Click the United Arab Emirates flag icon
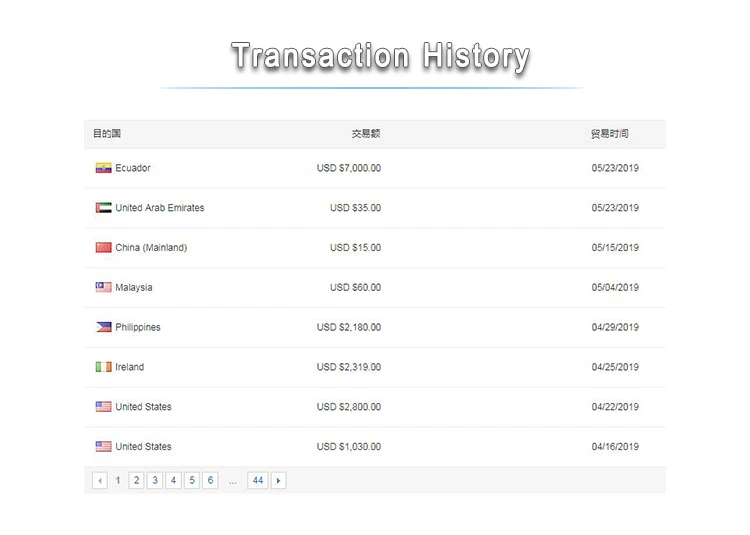750x535 pixels. (x=103, y=208)
